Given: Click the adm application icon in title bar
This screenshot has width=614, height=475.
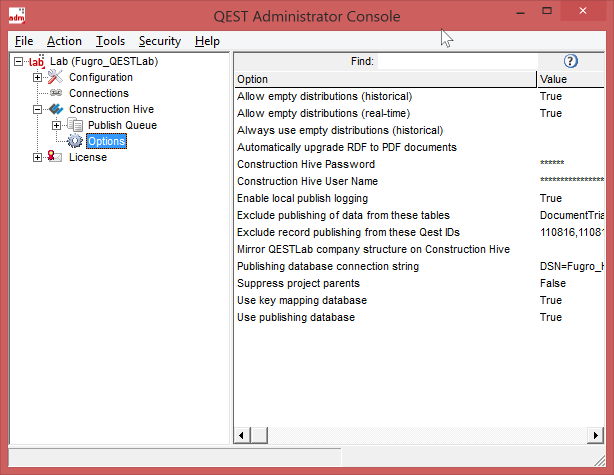Looking at the screenshot, I should pyautogui.click(x=15, y=15).
